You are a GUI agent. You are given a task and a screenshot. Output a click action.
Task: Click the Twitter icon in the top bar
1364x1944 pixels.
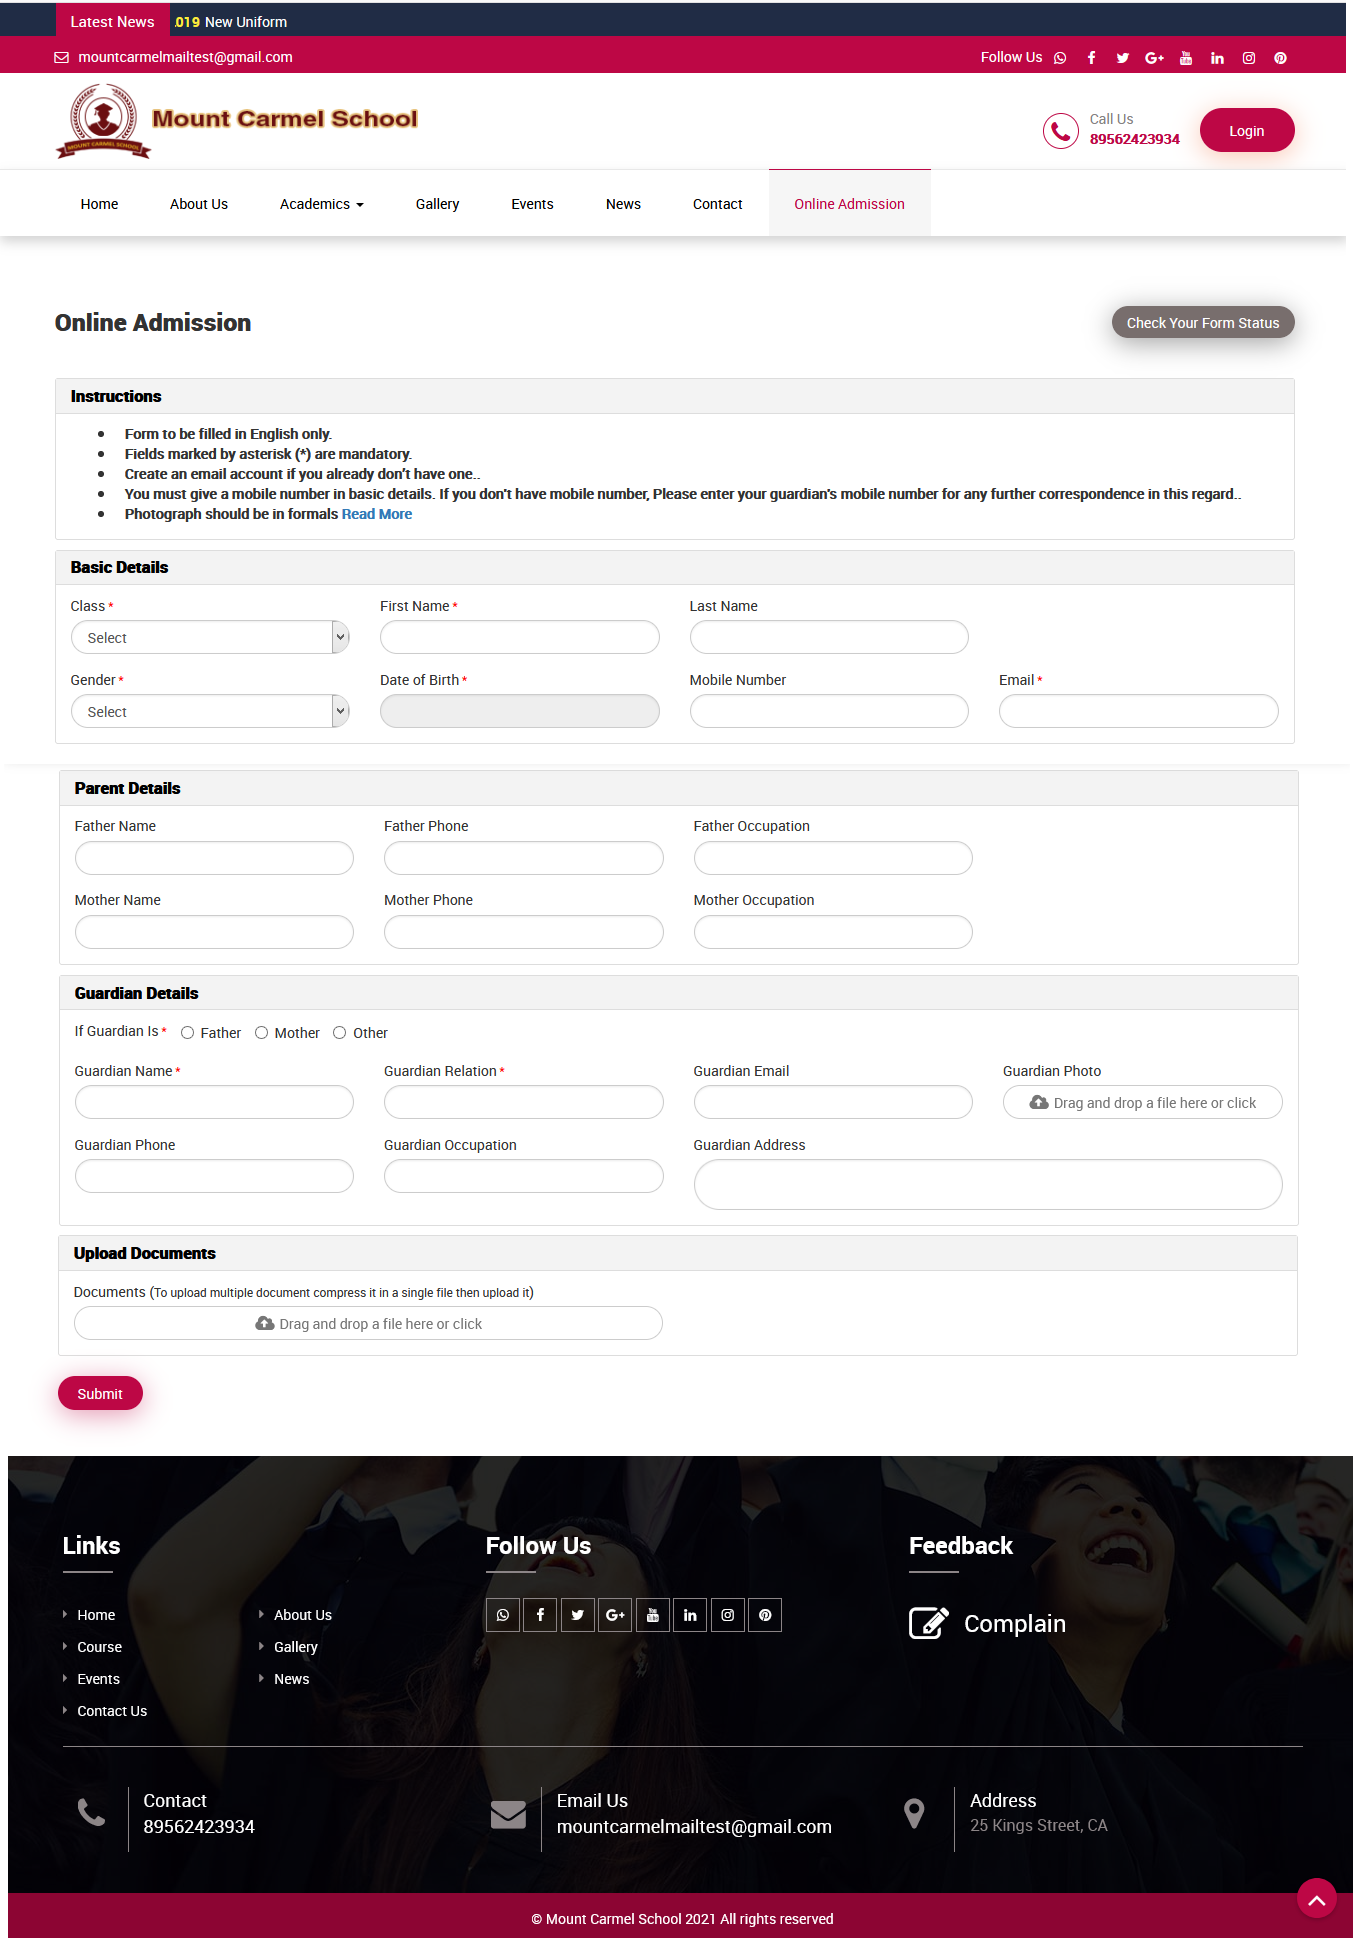click(1122, 57)
